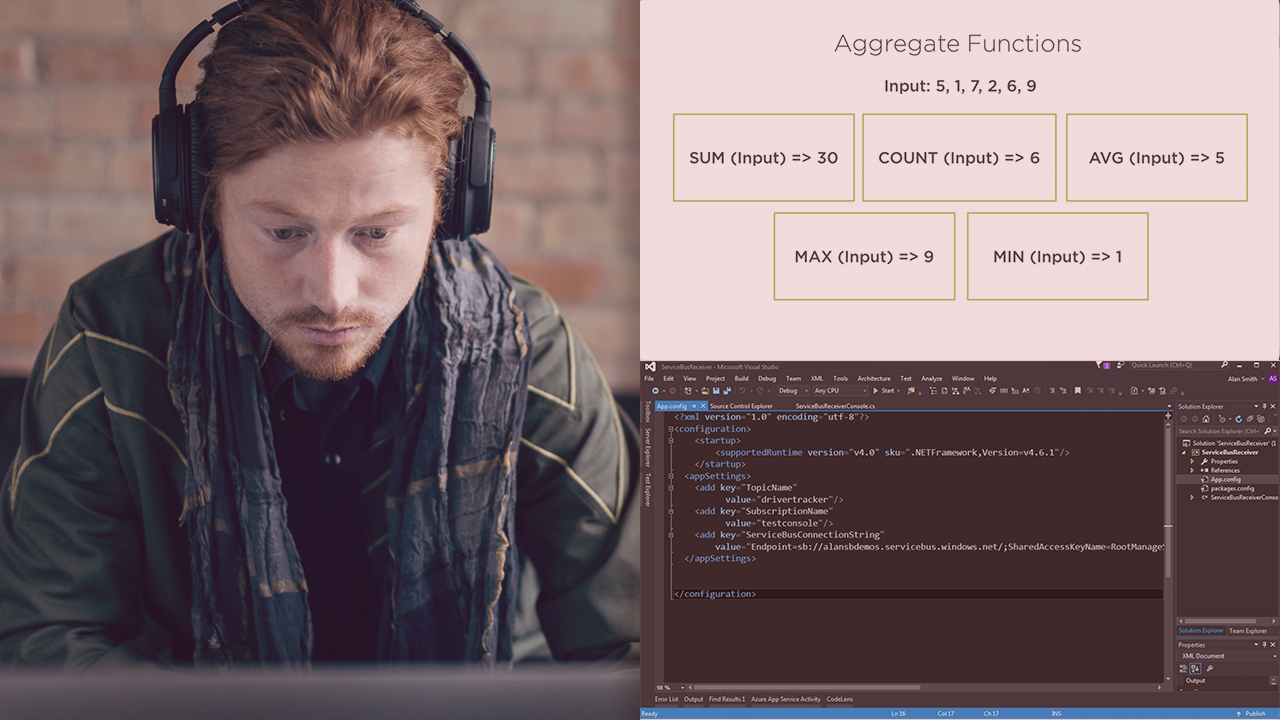
Task: Toggle Categorized view in Properties panel
Action: tap(1185, 669)
